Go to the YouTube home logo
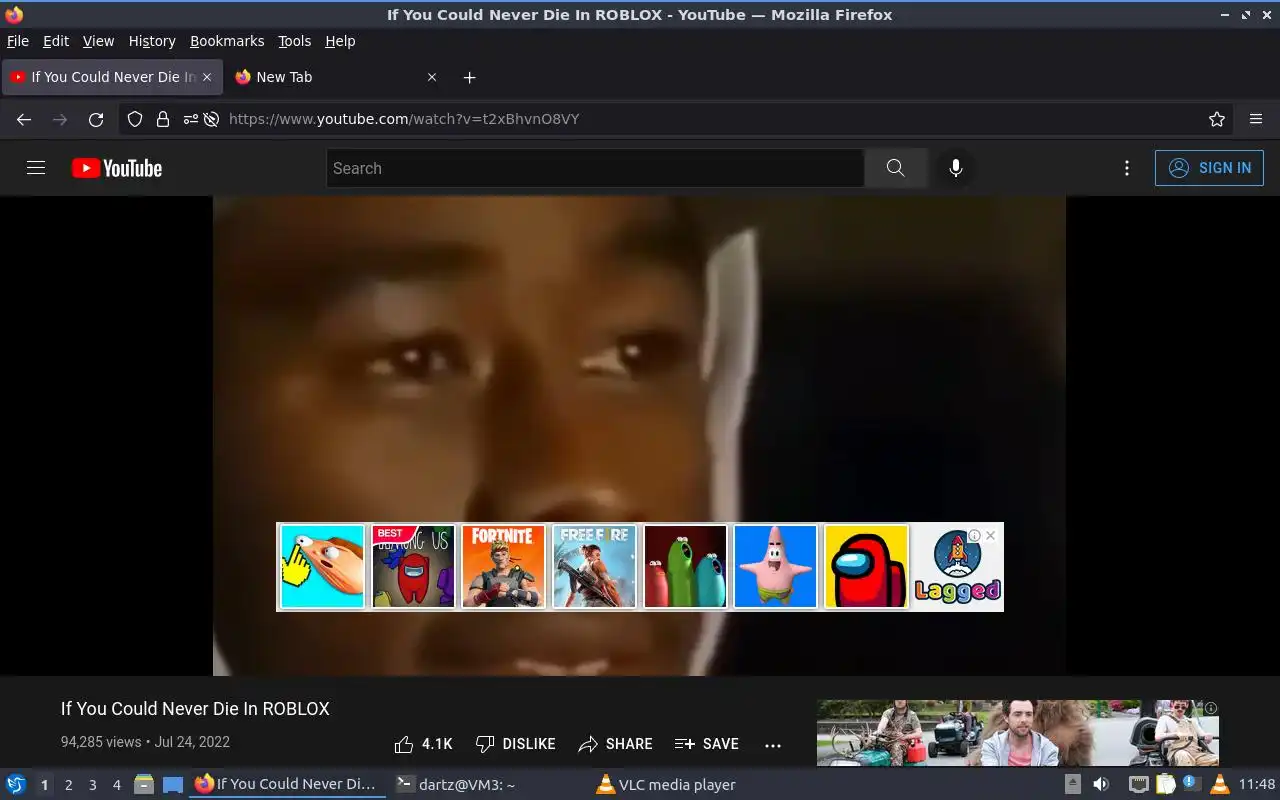 click(117, 168)
